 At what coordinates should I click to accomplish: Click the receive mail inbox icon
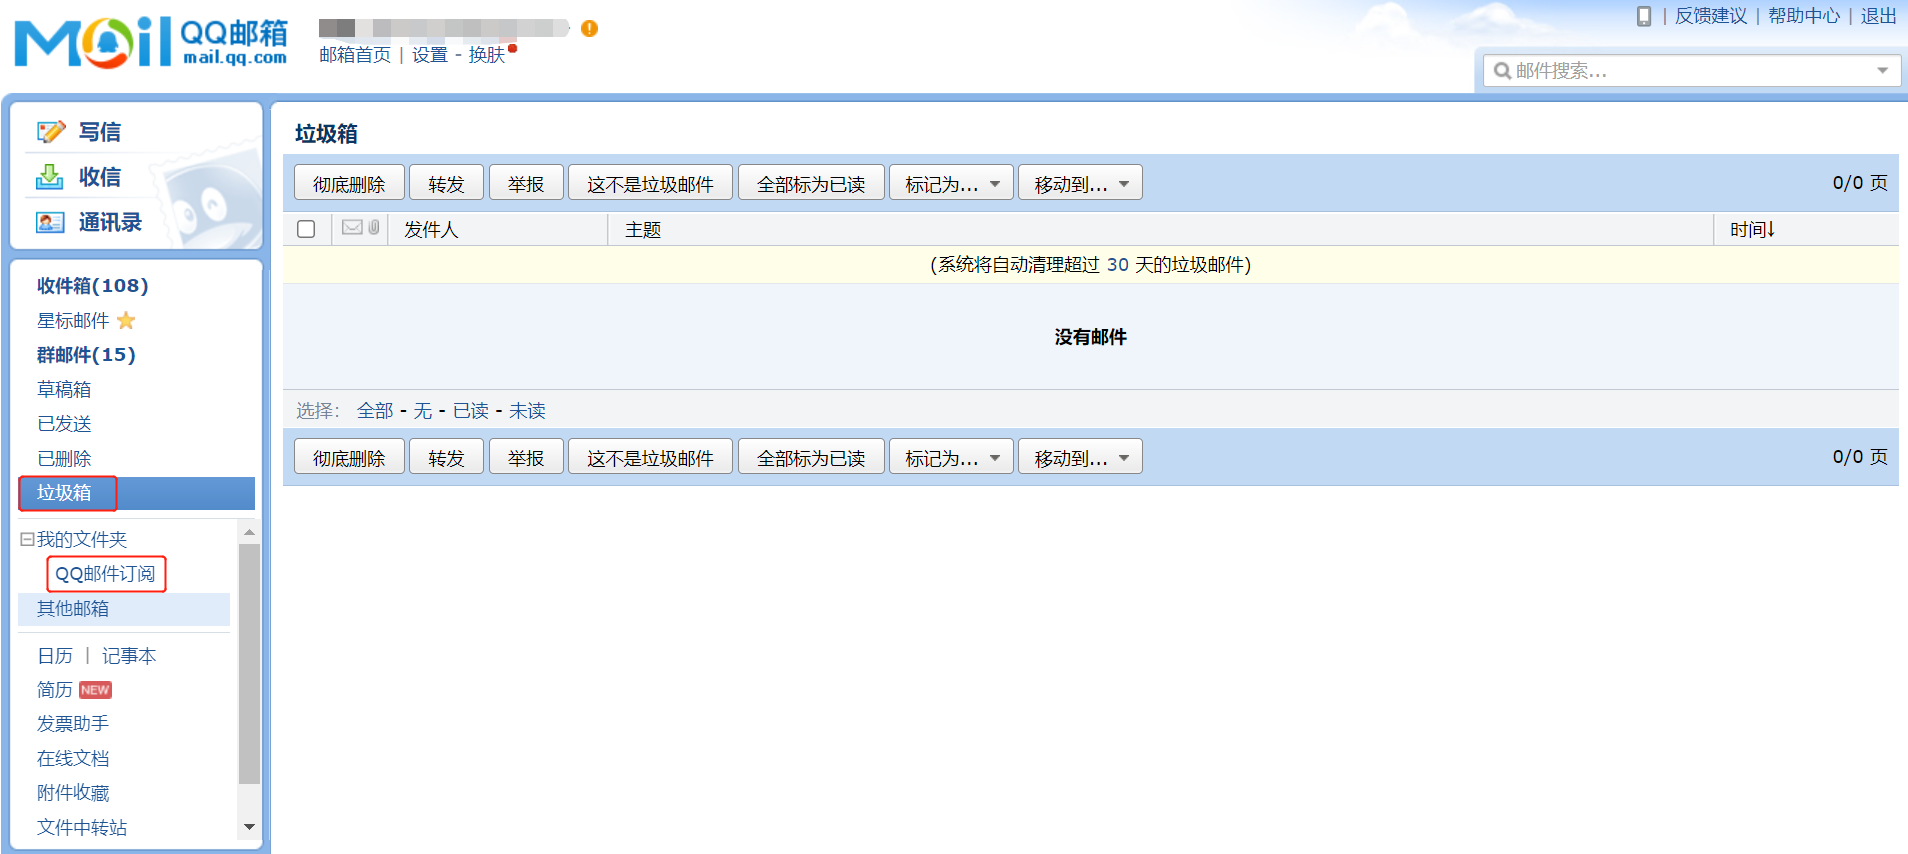(50, 177)
